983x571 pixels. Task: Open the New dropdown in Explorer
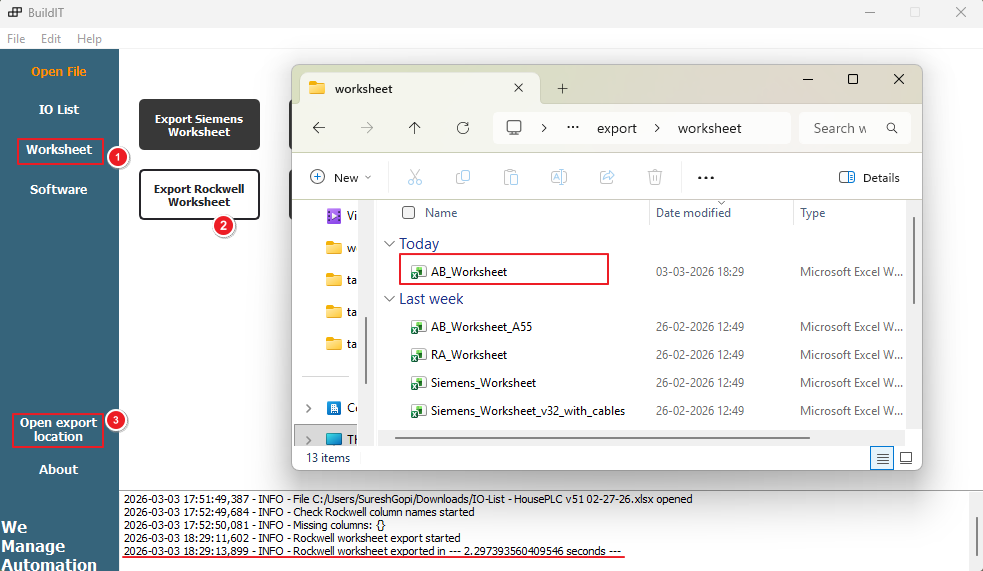pyautogui.click(x=341, y=177)
